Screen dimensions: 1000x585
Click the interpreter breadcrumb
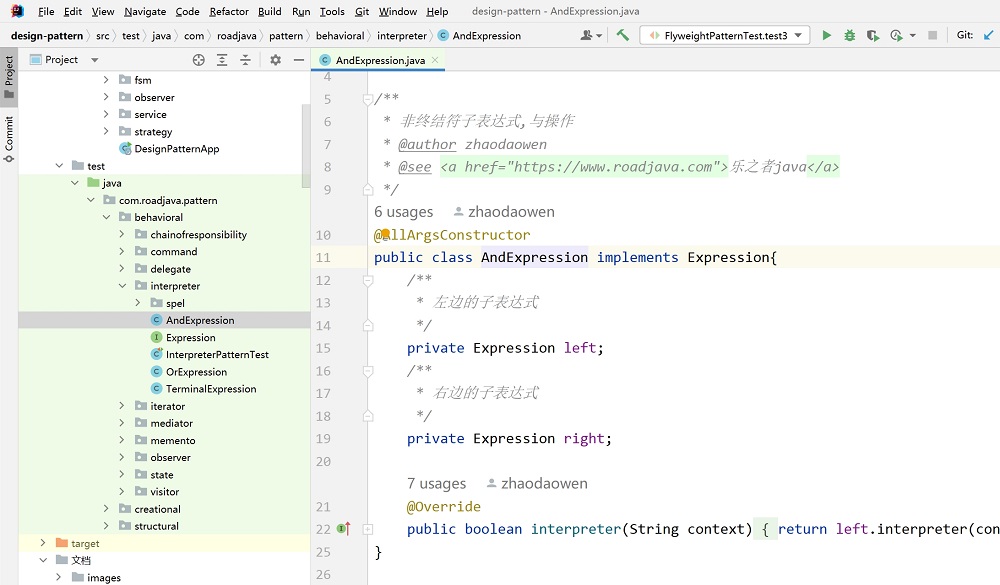(402, 36)
